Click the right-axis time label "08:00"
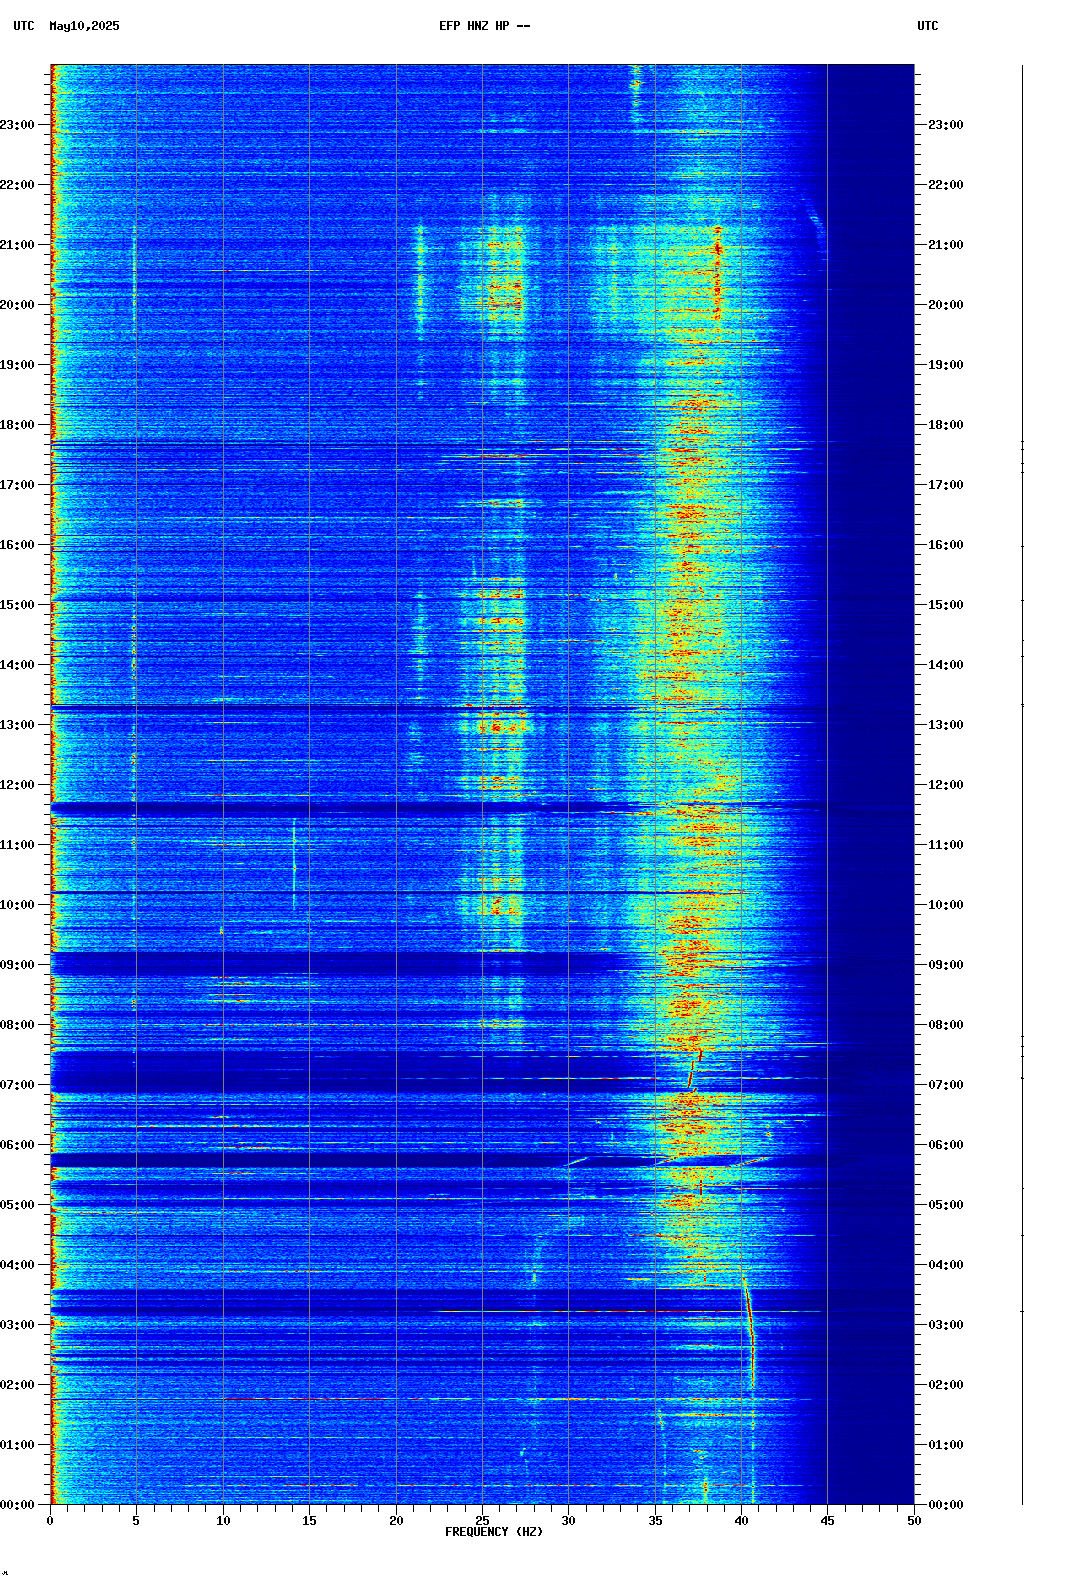Image resolution: width=1066 pixels, height=1584 pixels. 946,1025
